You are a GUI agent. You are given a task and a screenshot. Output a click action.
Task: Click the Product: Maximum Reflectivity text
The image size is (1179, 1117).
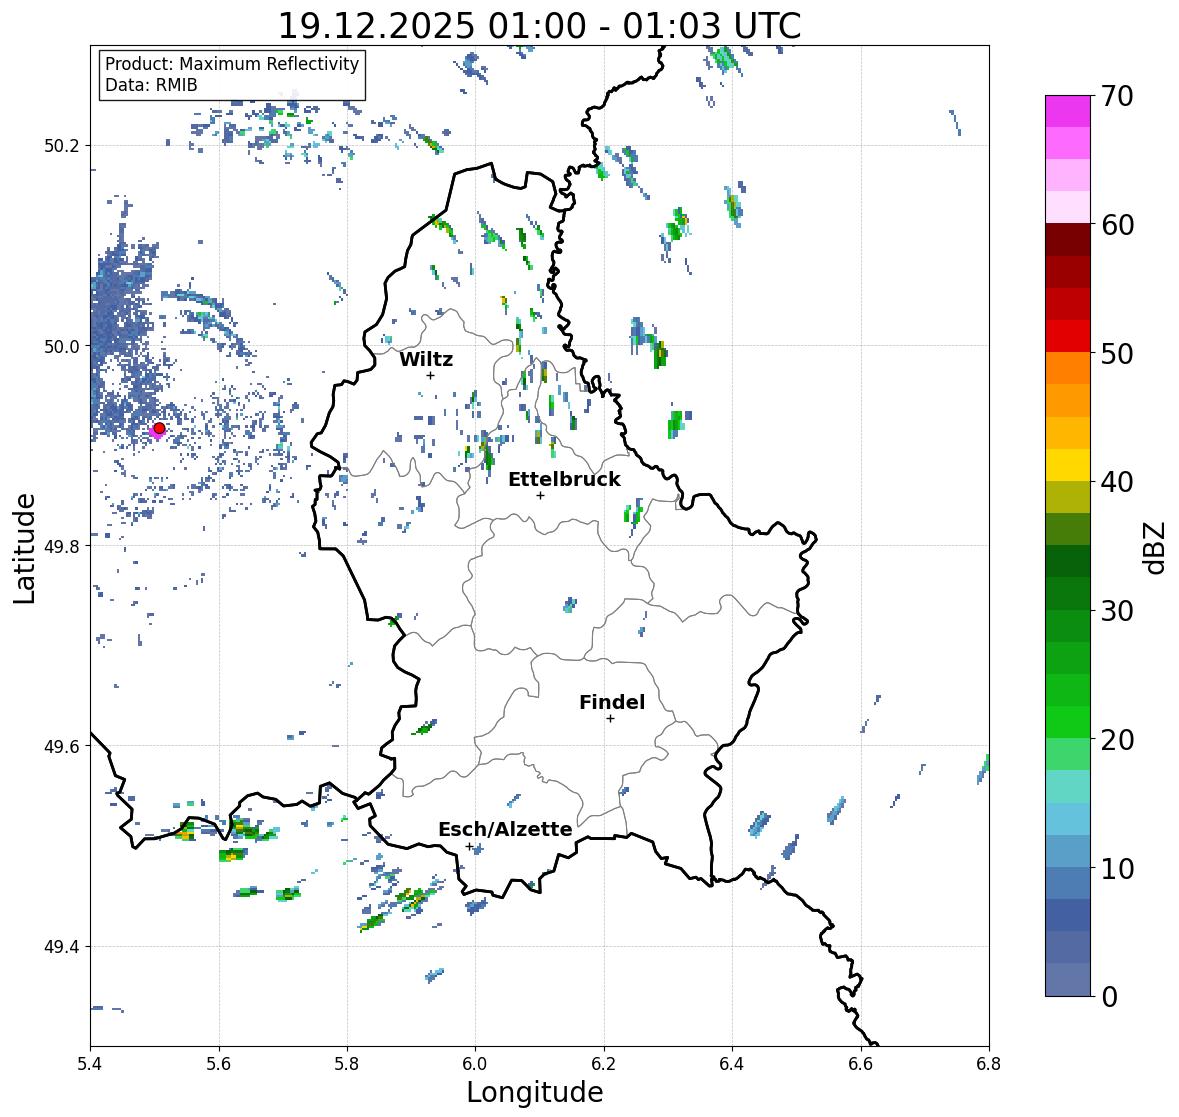click(x=232, y=64)
